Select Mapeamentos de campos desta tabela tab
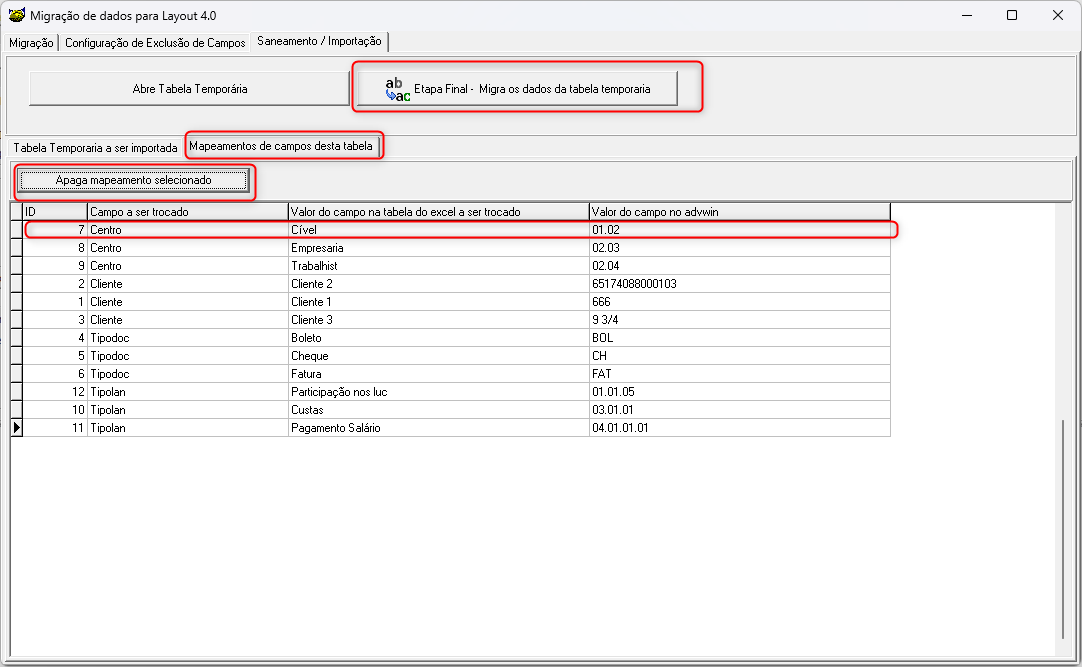This screenshot has height=667, width=1082. 281,146
